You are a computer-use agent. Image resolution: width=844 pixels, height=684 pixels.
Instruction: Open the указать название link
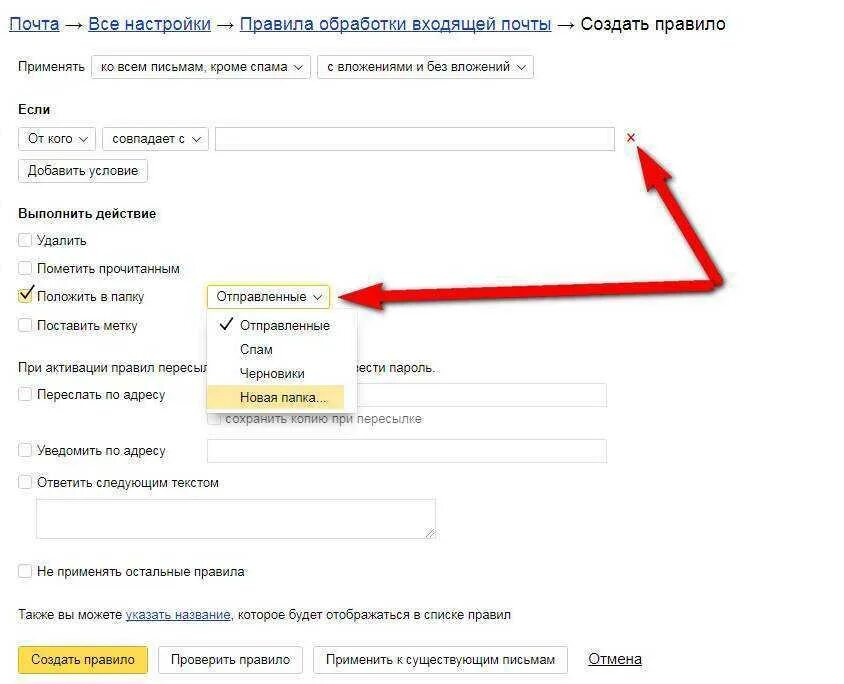[x=178, y=615]
